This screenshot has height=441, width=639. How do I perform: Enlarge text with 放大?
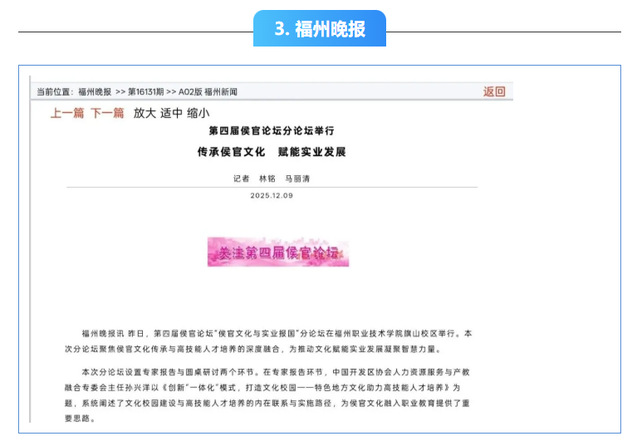pos(145,113)
